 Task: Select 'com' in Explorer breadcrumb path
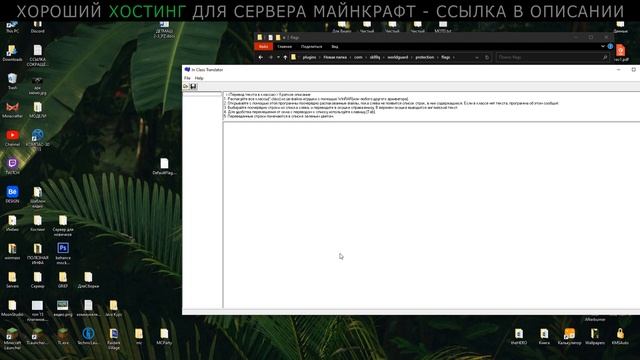click(358, 58)
